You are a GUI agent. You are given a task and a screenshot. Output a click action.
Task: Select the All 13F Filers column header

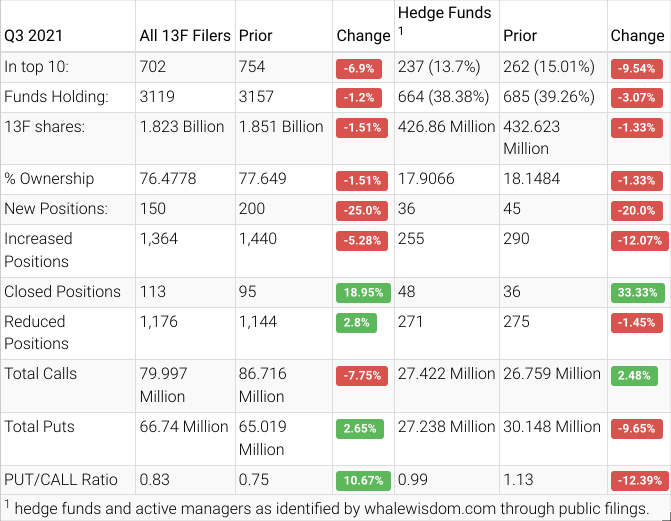(185, 35)
